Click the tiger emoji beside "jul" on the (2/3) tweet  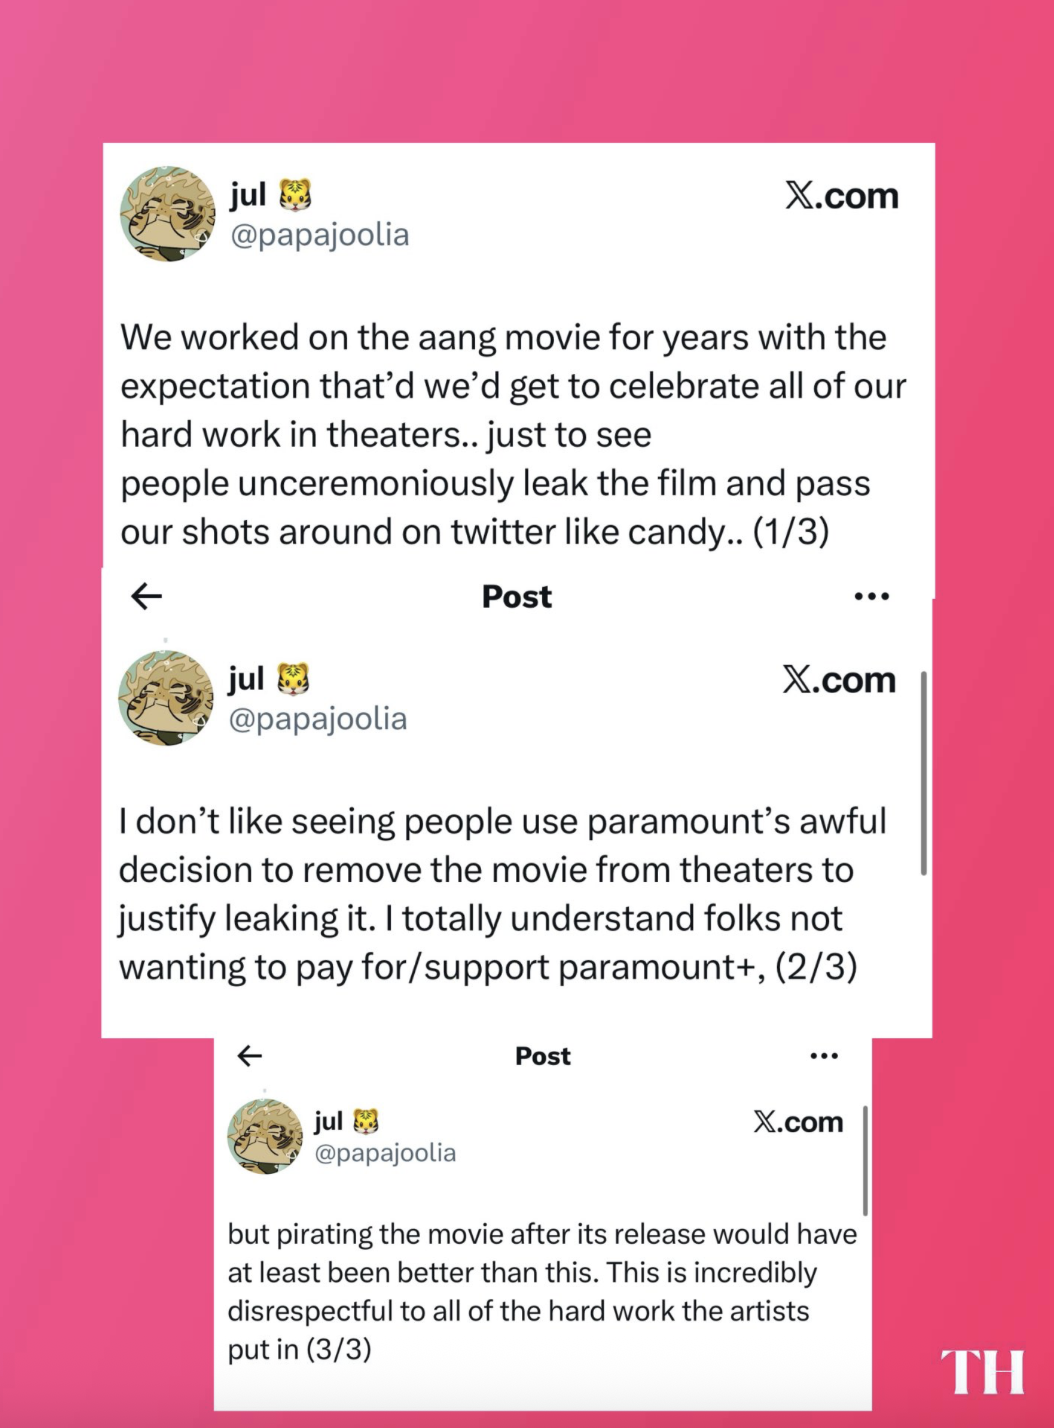pos(293,679)
